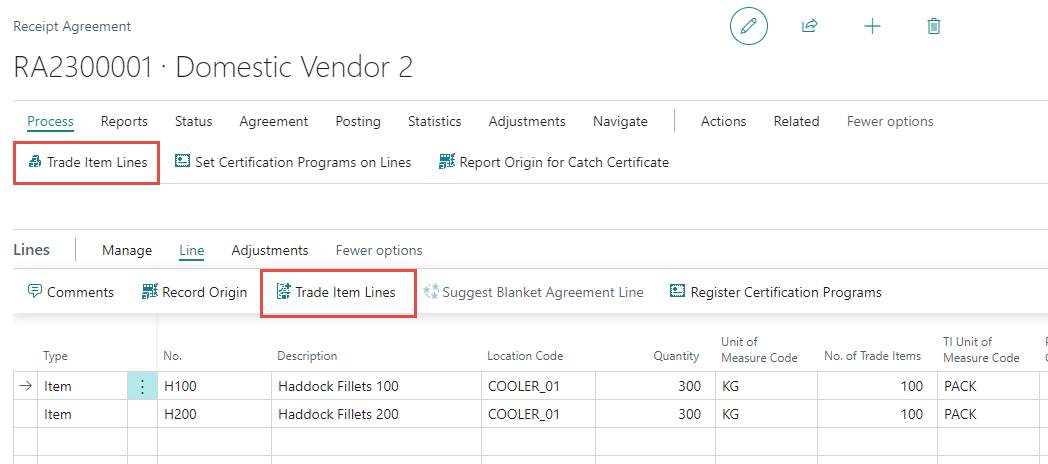
Task: Select Set Certification Programs on Lines
Action: tap(293, 162)
